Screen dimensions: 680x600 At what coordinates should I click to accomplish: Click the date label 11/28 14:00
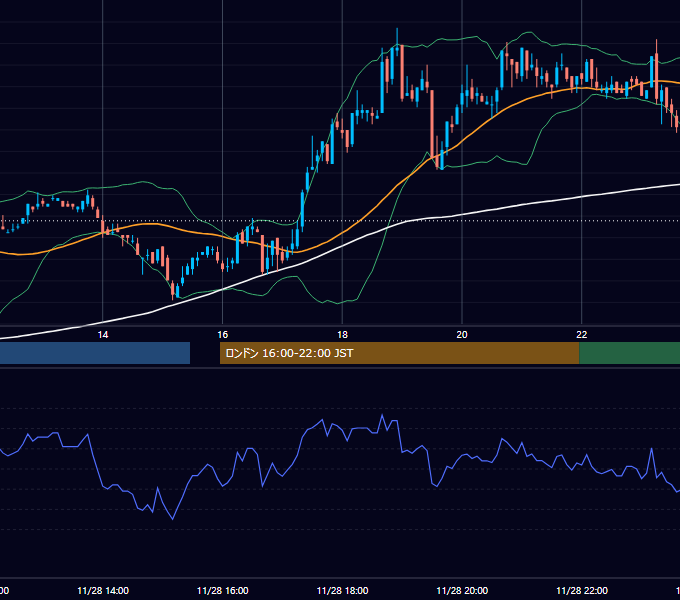103,590
